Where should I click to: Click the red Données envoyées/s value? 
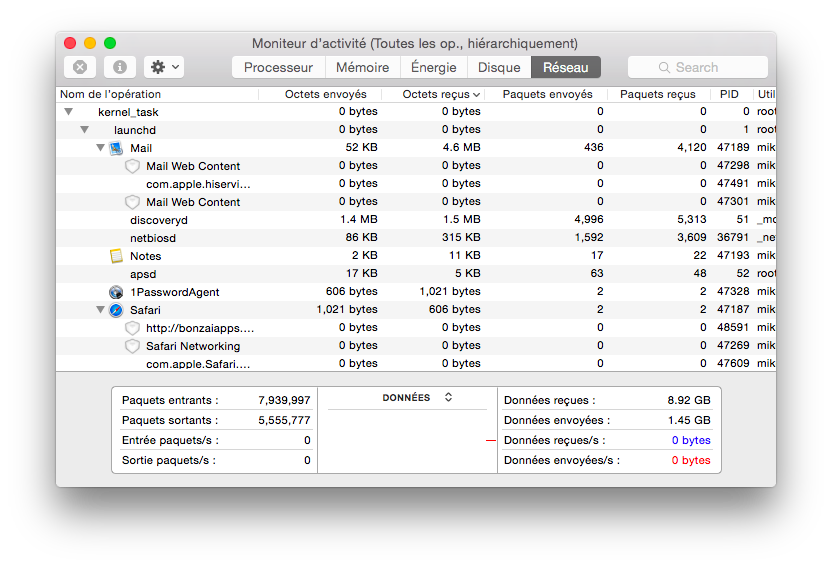tap(691, 460)
